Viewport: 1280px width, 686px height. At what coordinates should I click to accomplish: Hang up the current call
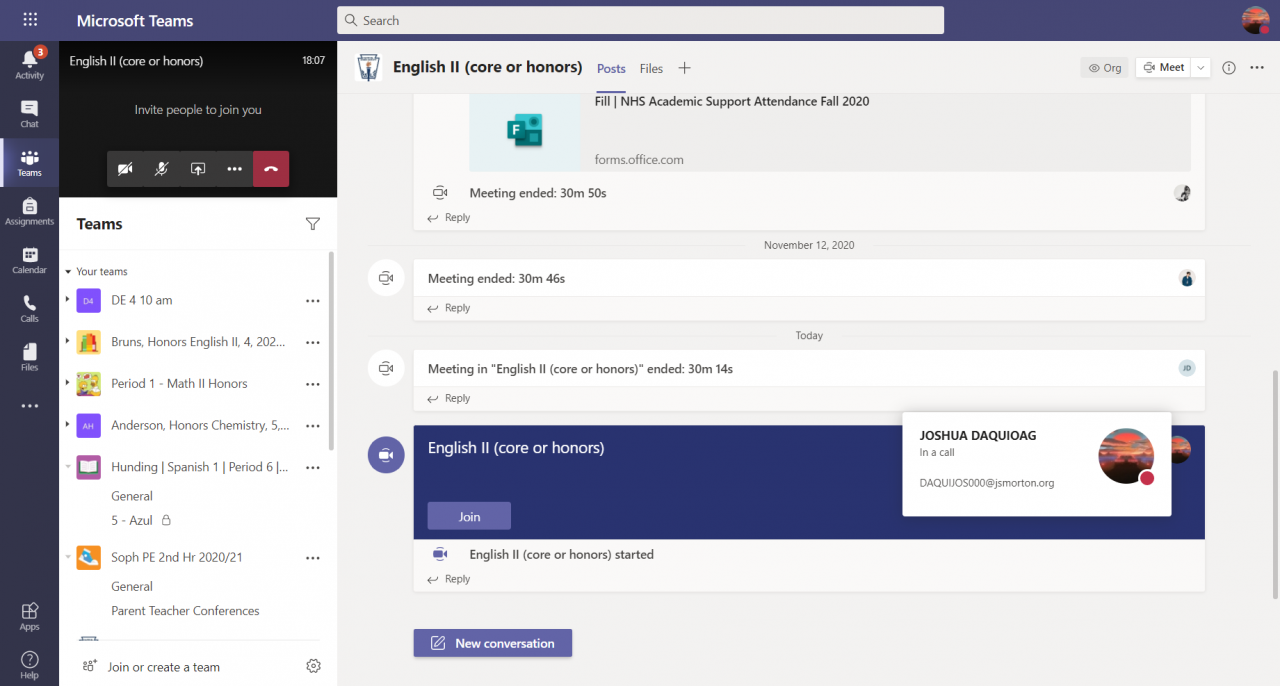[271, 169]
